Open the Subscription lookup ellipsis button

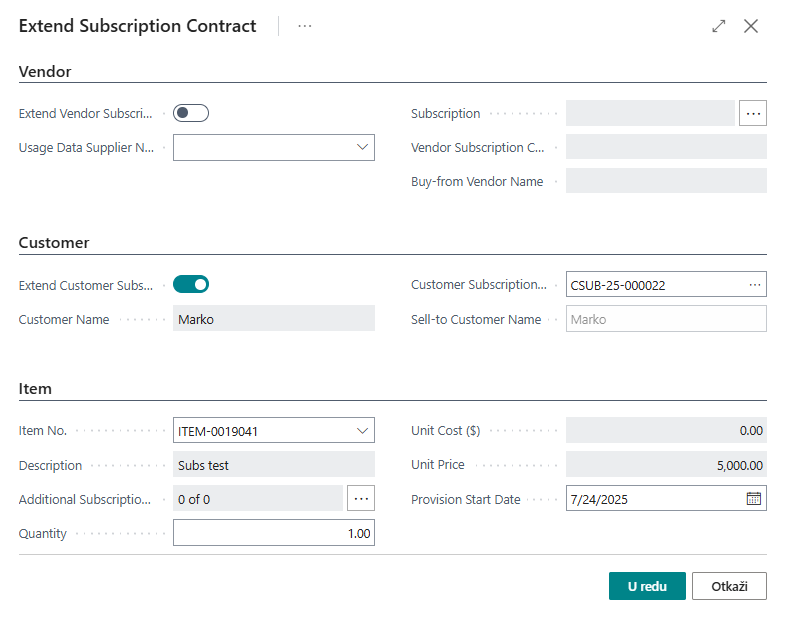(x=753, y=113)
